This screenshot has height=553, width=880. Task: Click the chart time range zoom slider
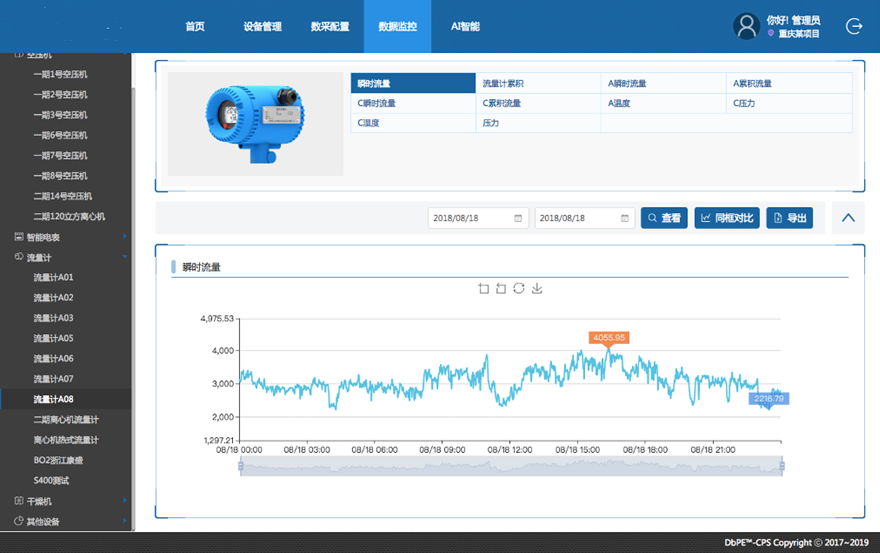(510, 465)
